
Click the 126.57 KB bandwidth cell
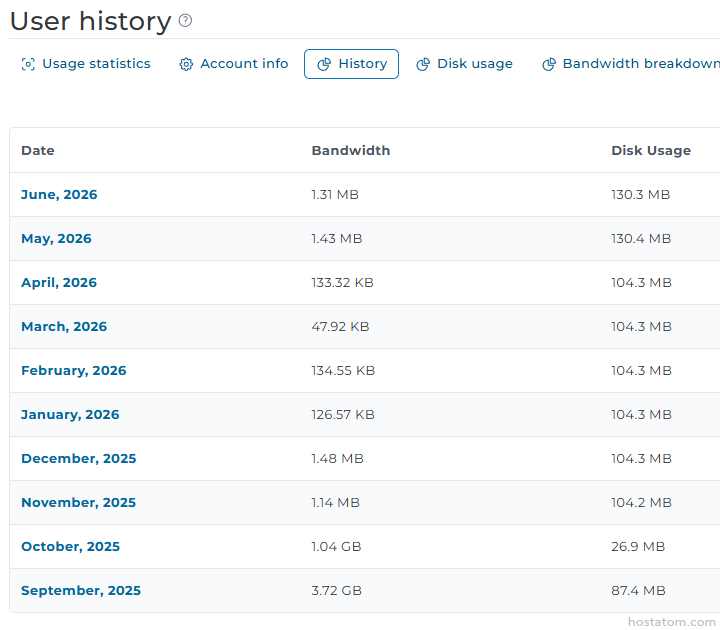(x=343, y=415)
